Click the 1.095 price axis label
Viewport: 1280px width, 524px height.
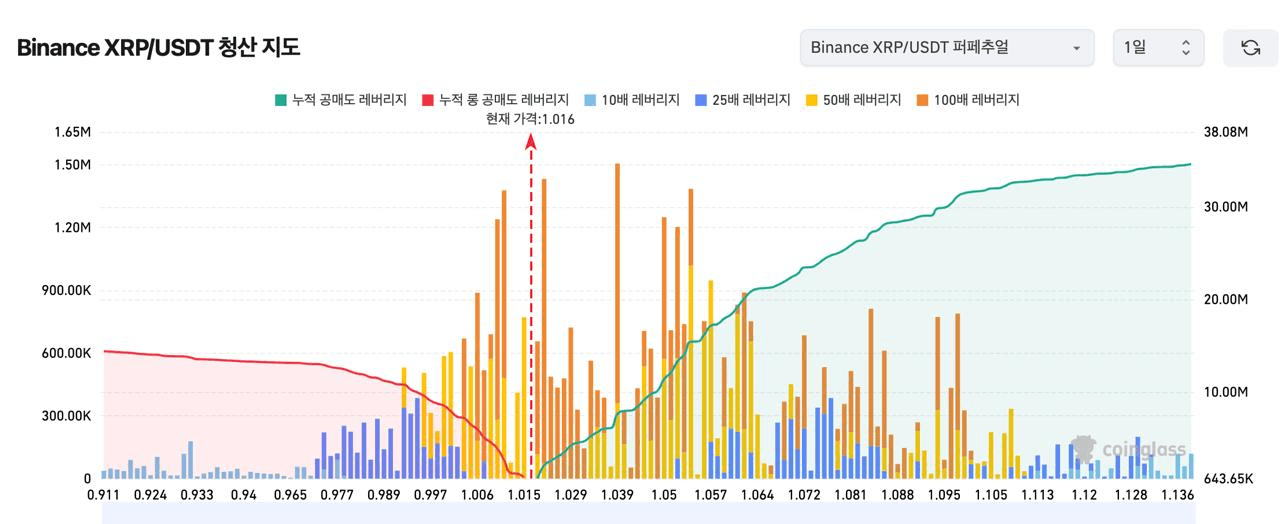[x=944, y=494]
